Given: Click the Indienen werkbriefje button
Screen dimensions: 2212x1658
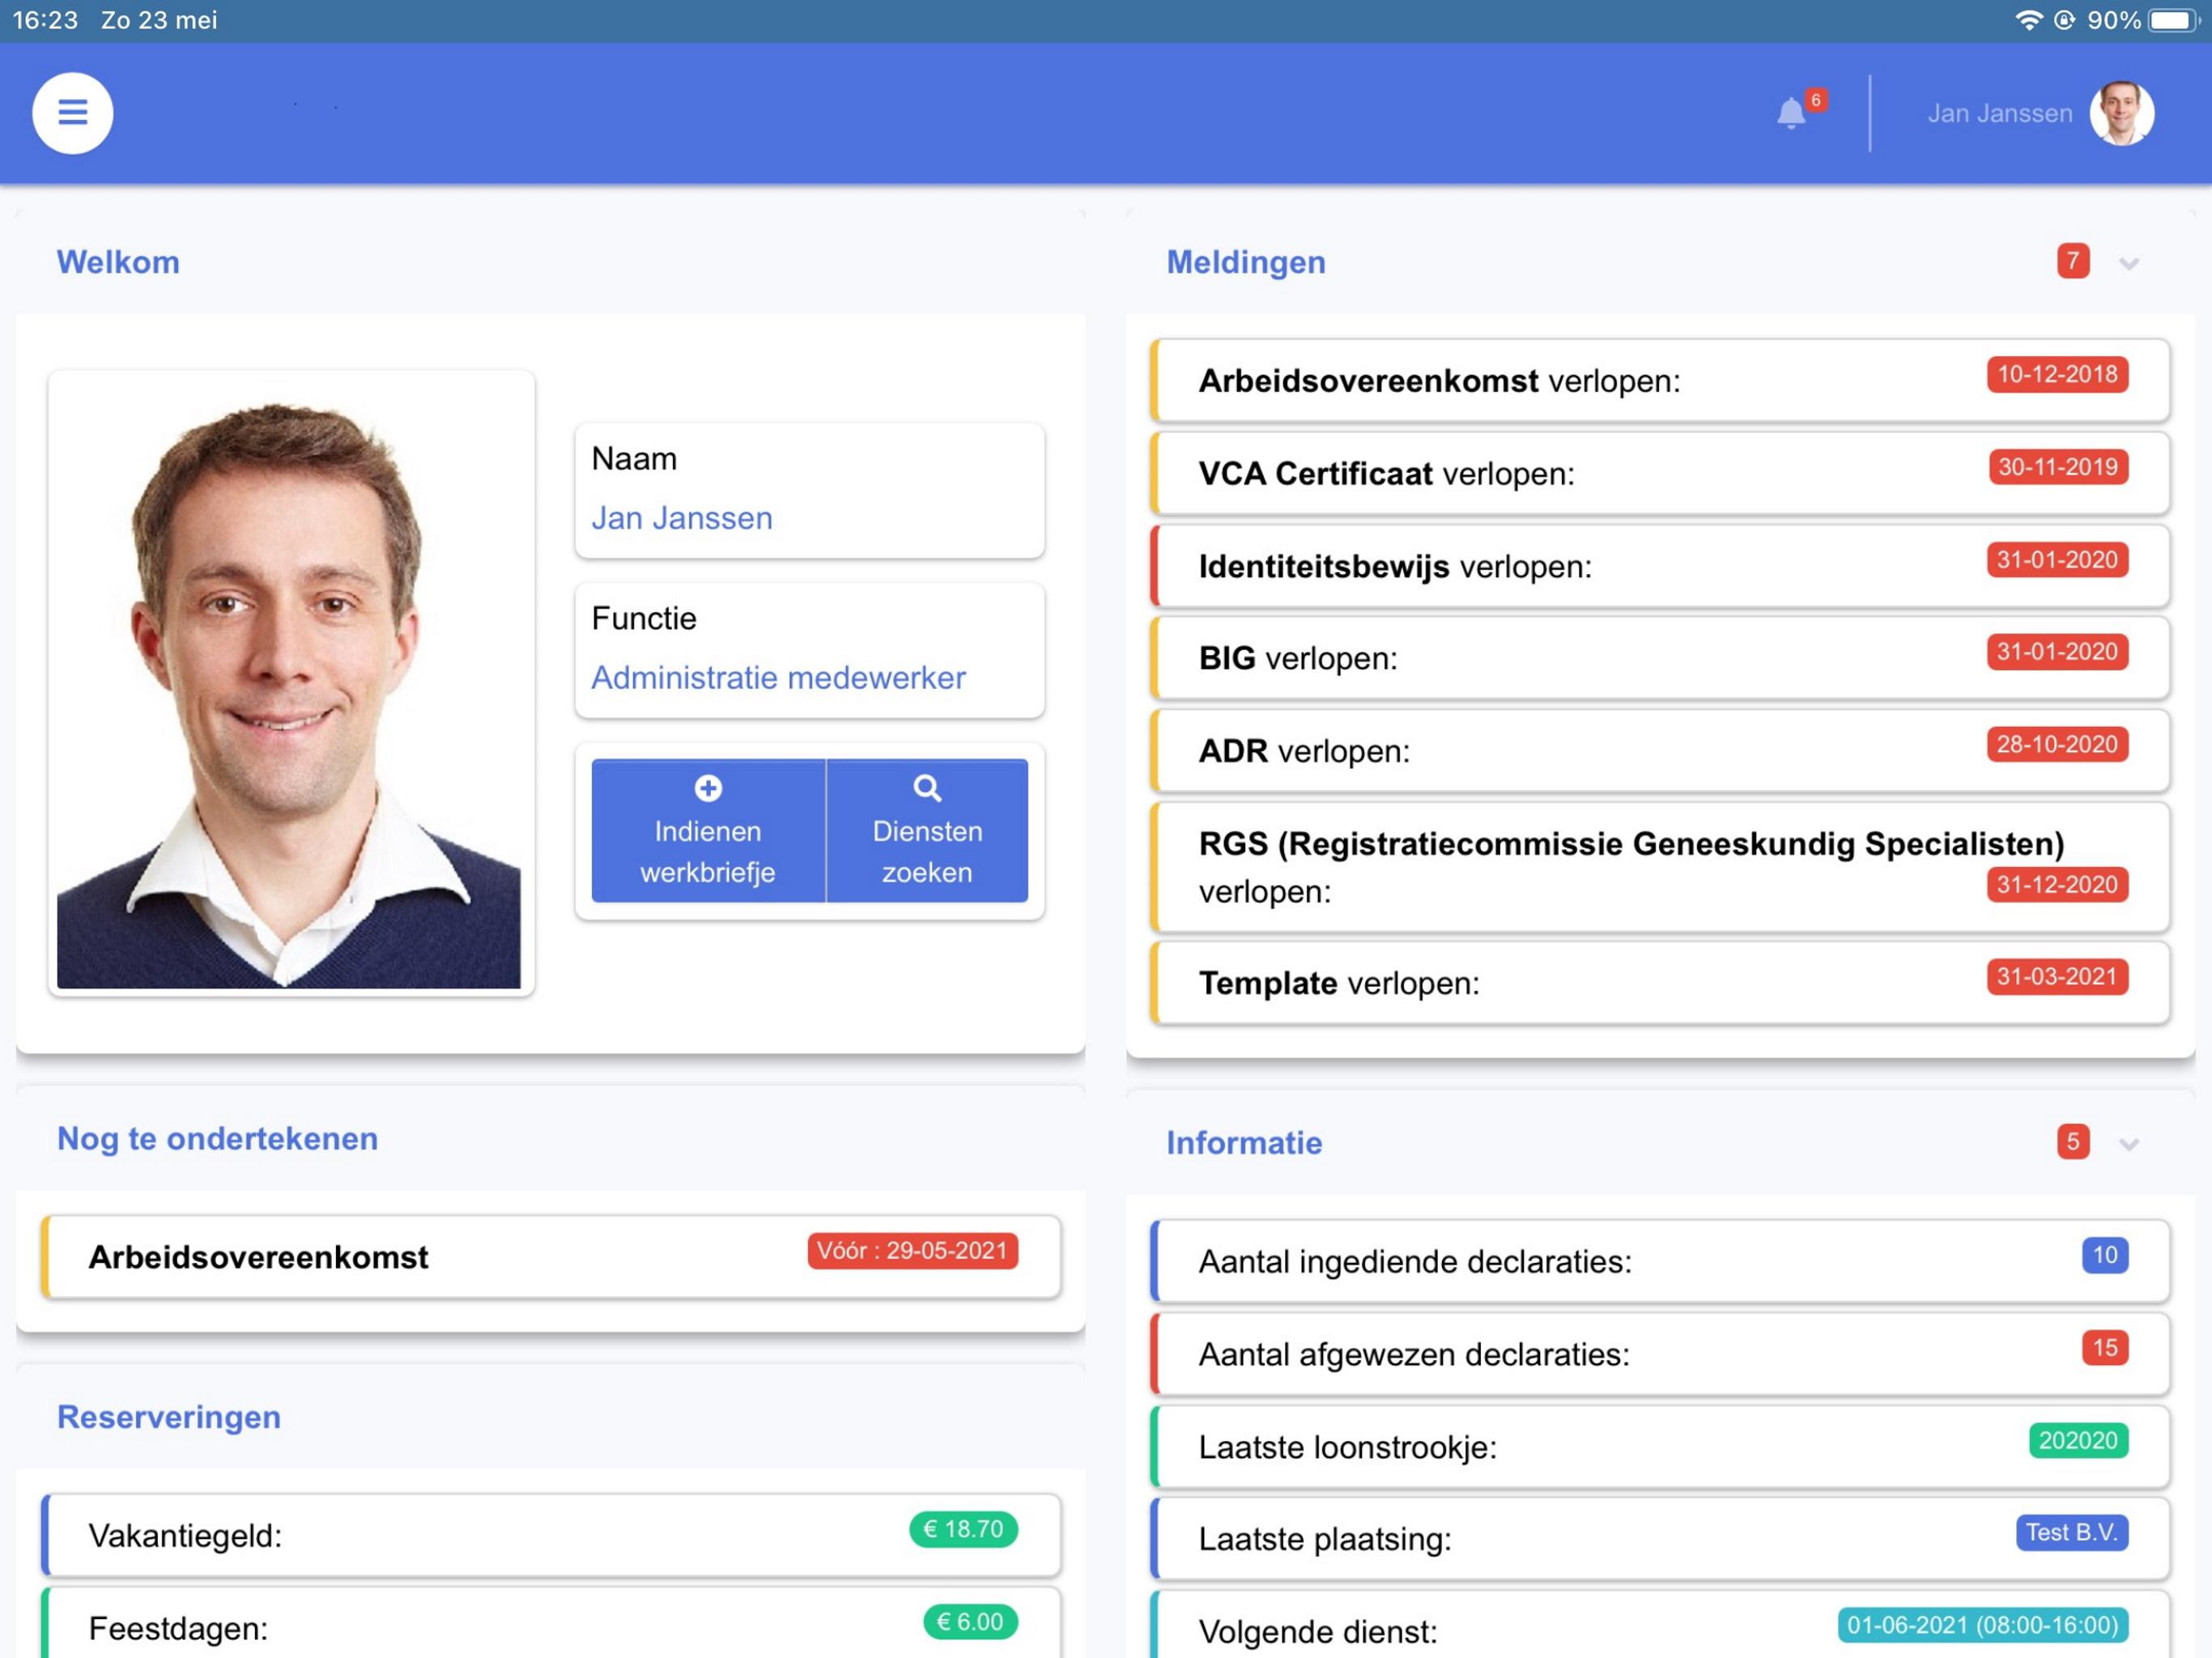Looking at the screenshot, I should [708, 830].
